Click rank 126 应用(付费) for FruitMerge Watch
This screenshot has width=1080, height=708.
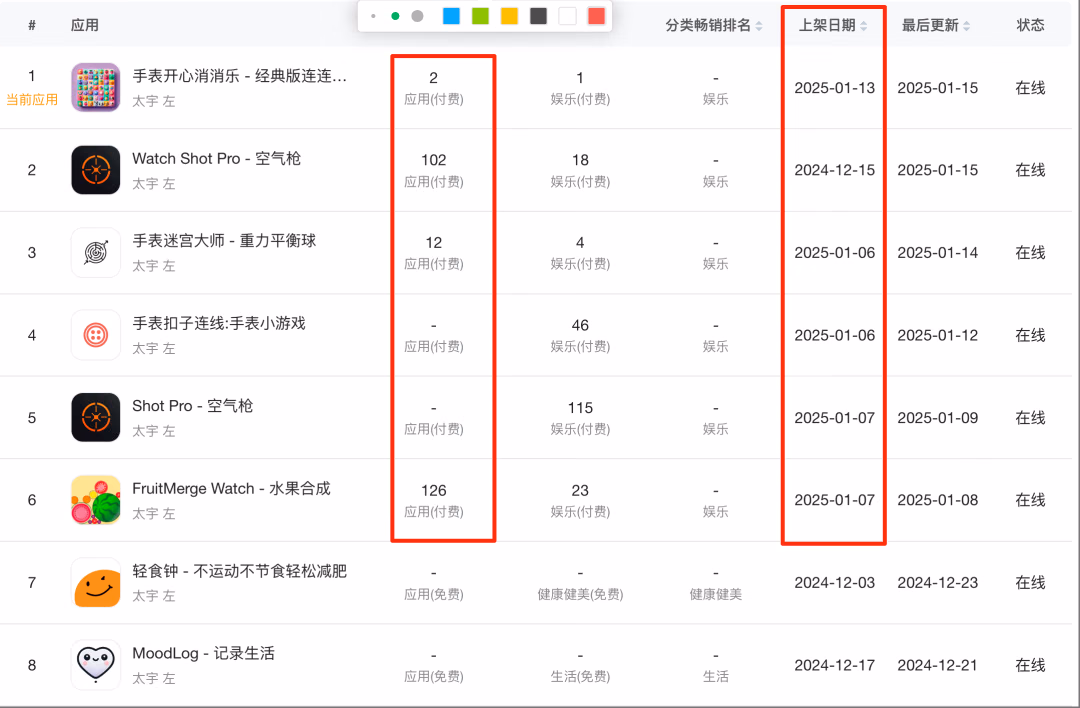434,500
